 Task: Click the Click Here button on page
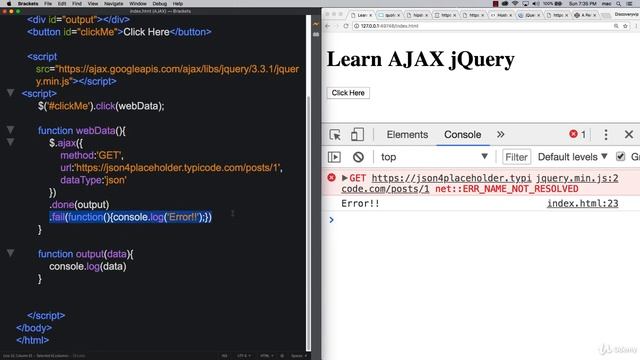pyautogui.click(x=348, y=93)
